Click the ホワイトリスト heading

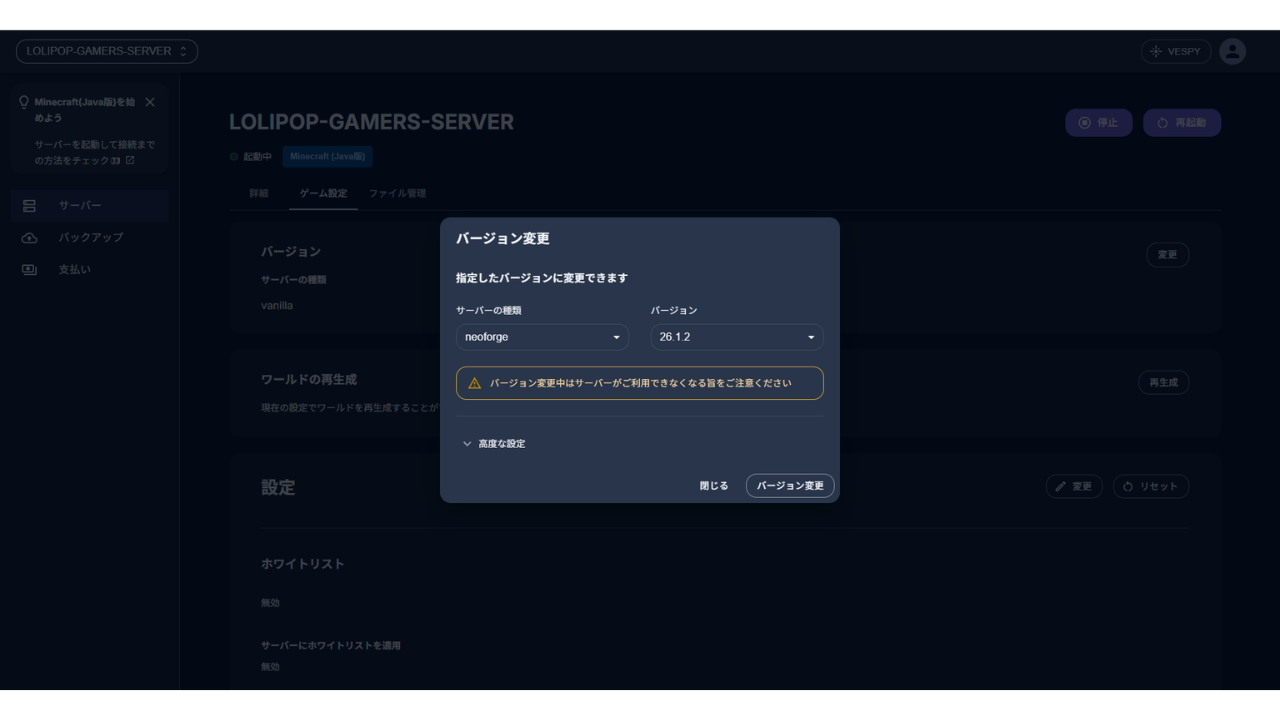click(x=302, y=564)
